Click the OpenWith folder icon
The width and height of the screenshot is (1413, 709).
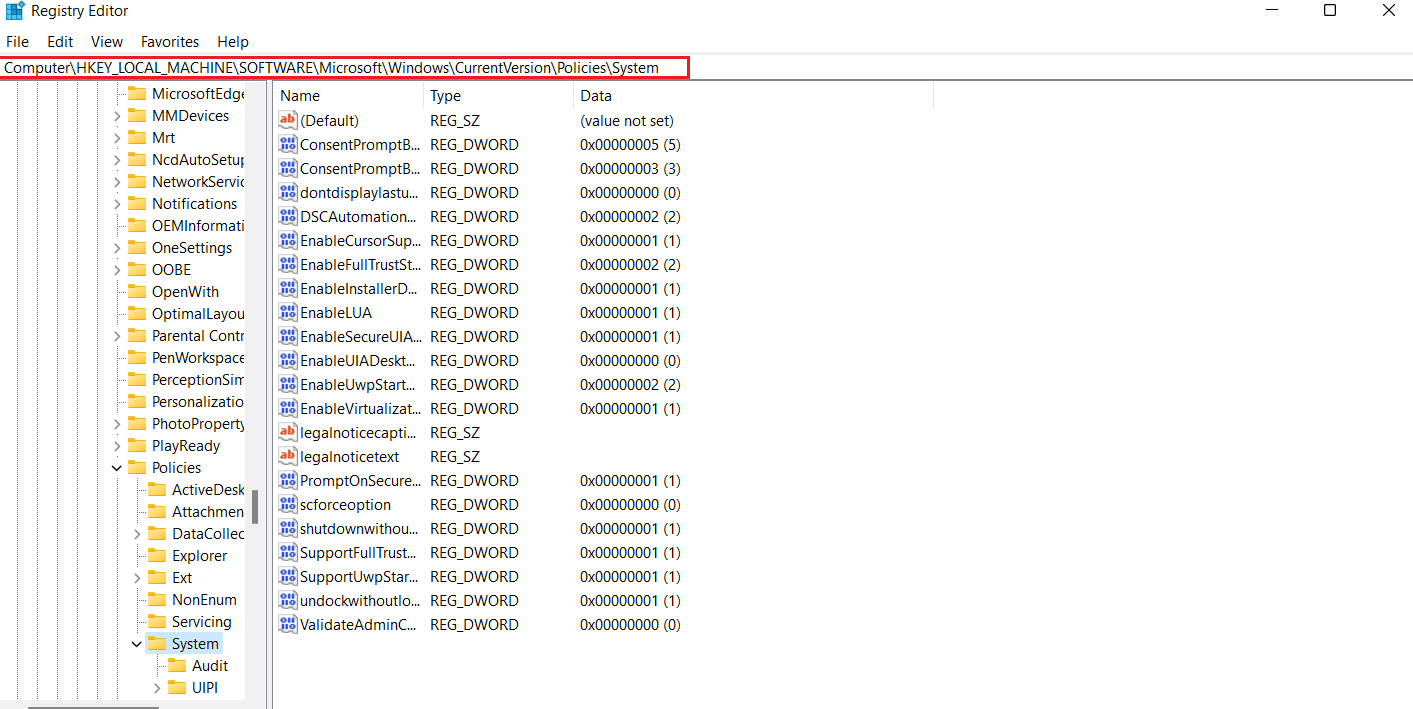coord(137,292)
